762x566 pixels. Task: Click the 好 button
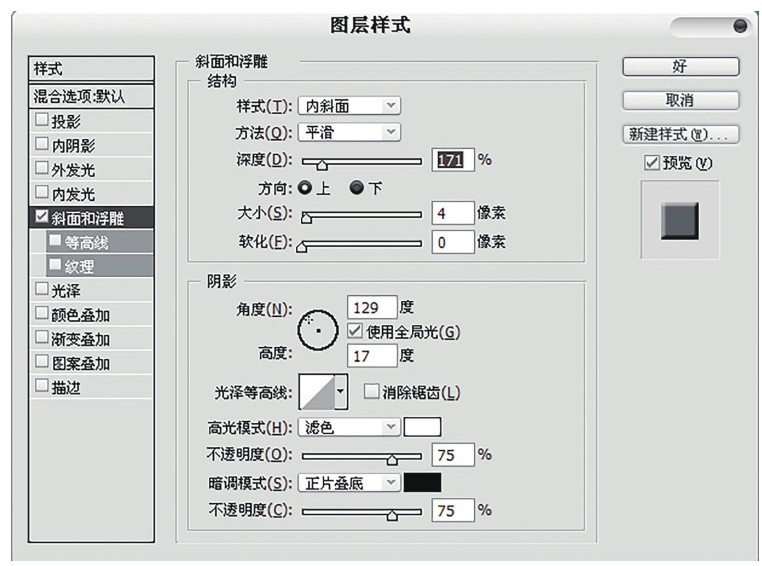pos(680,67)
